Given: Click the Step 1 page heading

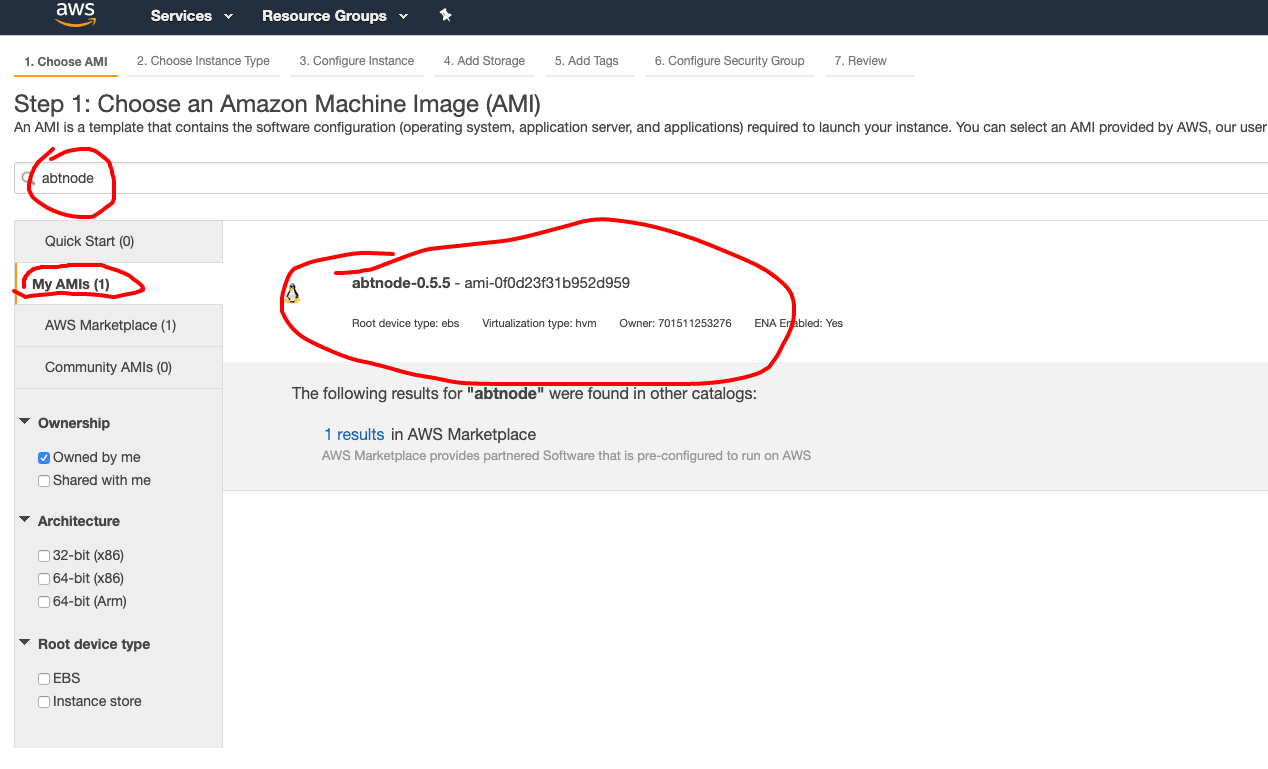Looking at the screenshot, I should 277,104.
